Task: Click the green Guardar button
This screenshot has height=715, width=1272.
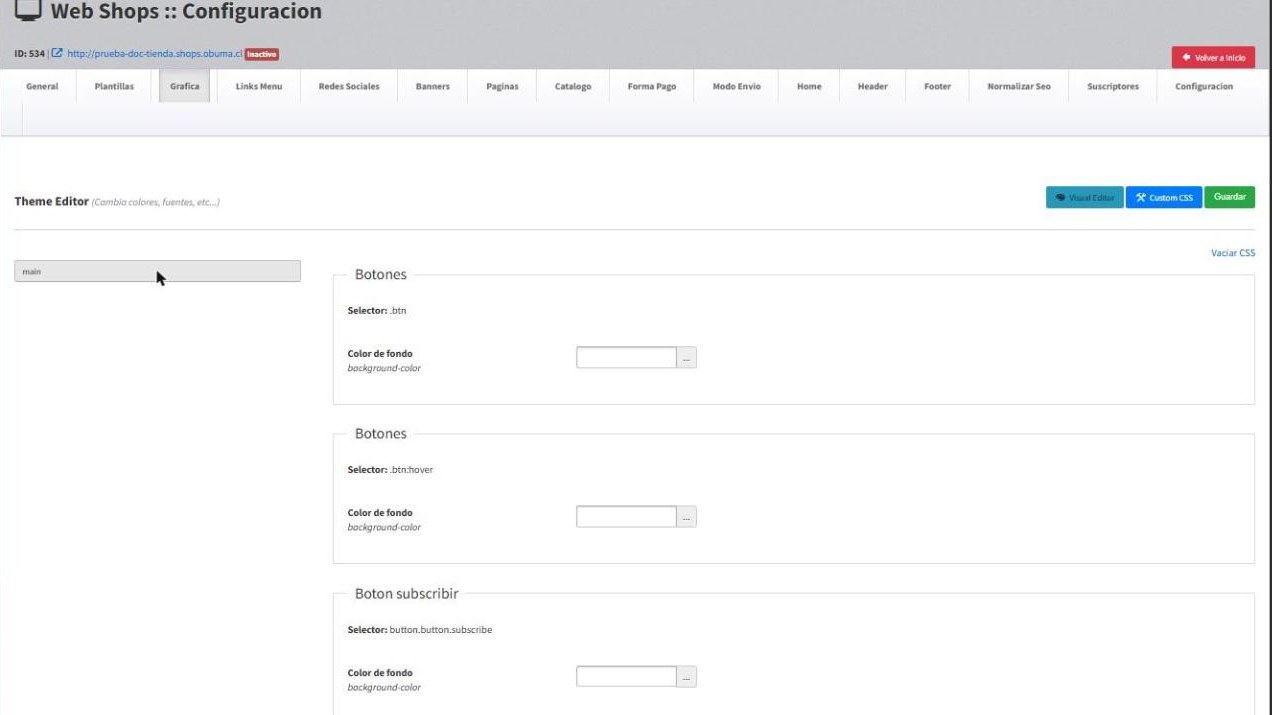Action: point(1229,197)
